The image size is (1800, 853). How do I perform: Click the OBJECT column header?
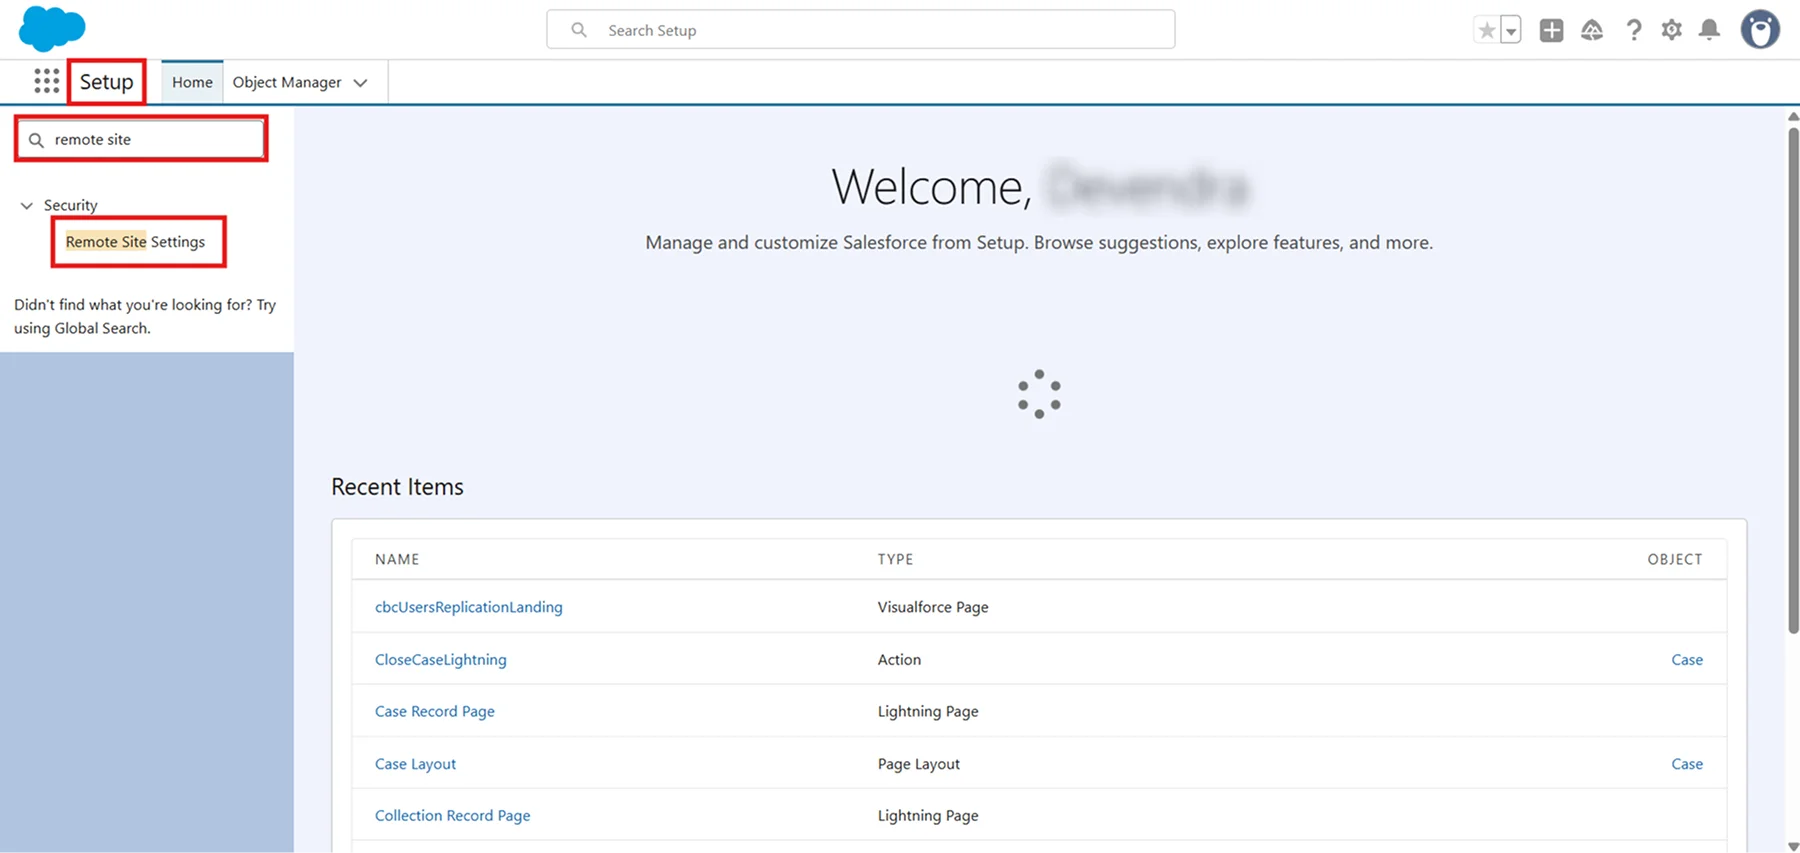[x=1675, y=559]
